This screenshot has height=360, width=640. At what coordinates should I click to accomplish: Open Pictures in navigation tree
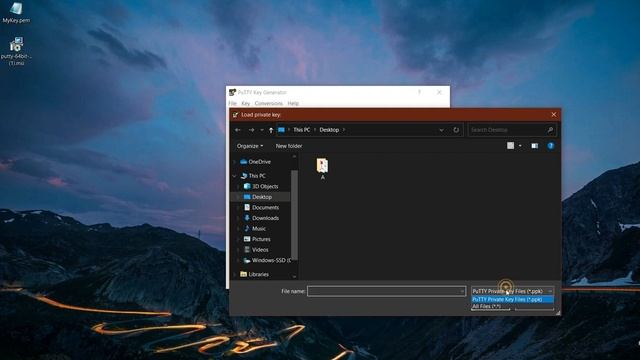coord(261,239)
